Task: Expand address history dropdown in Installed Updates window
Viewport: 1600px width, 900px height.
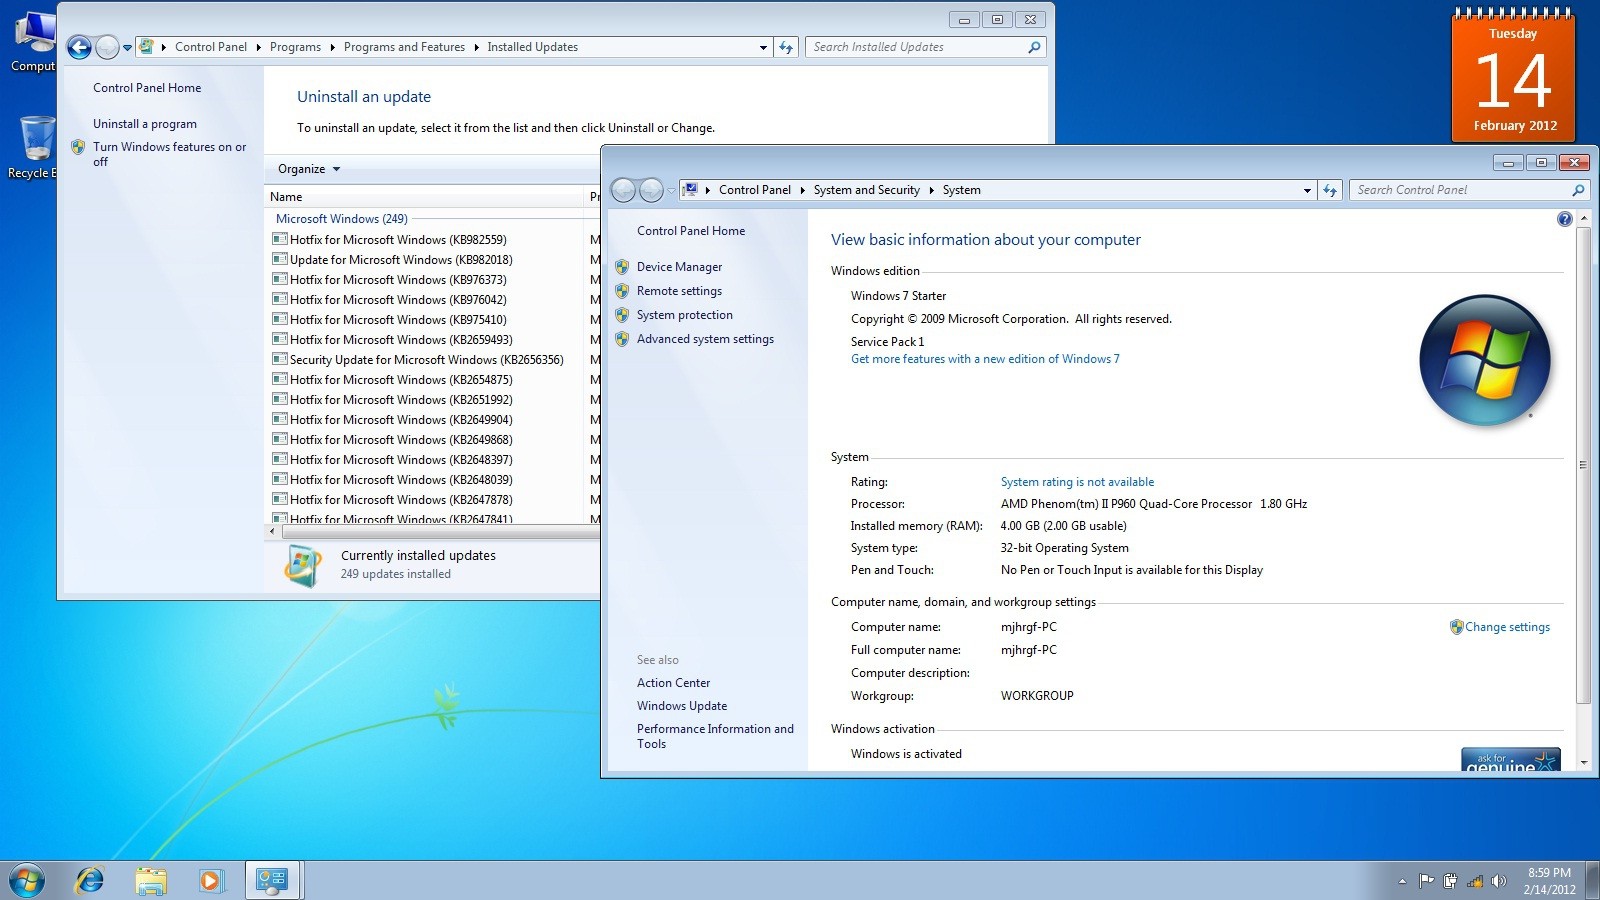Action: click(763, 47)
